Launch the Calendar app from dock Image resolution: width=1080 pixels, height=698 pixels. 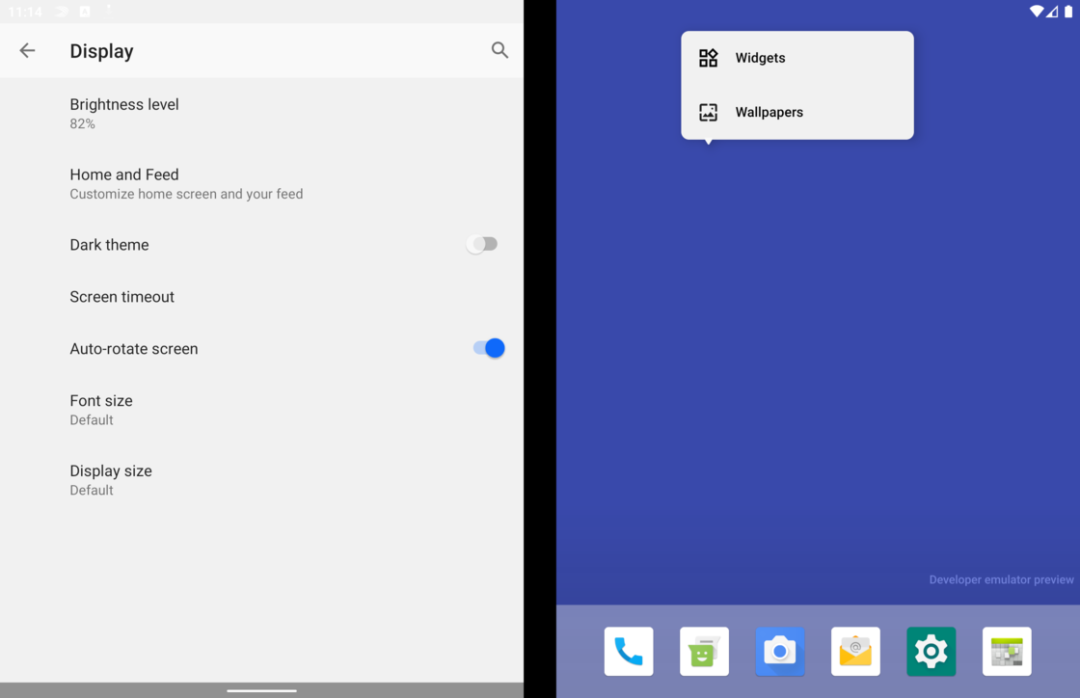pyautogui.click(x=1007, y=651)
